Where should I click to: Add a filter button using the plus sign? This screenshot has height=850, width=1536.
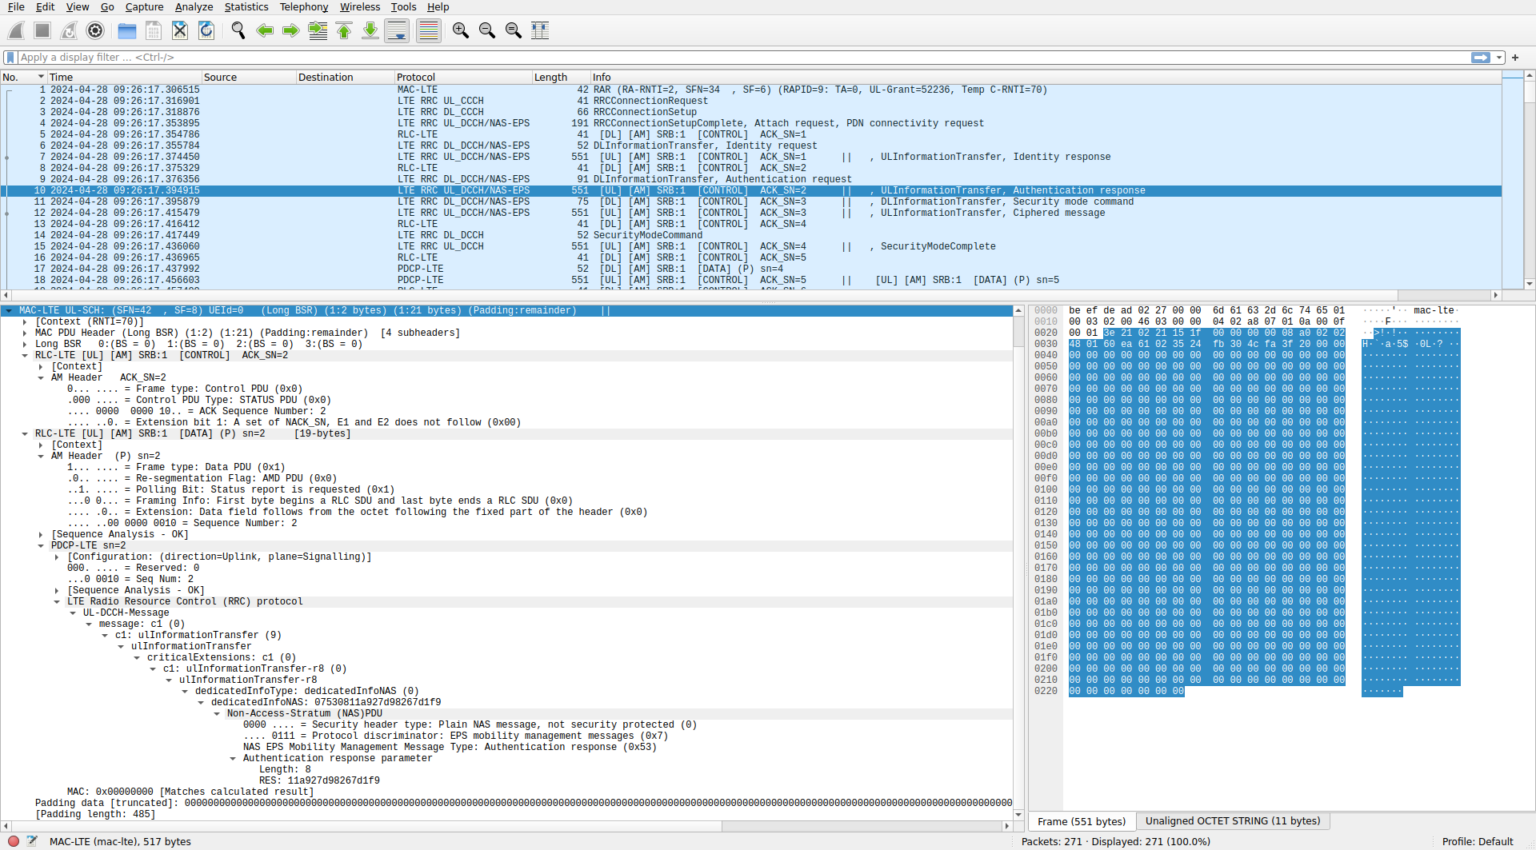tap(1516, 57)
